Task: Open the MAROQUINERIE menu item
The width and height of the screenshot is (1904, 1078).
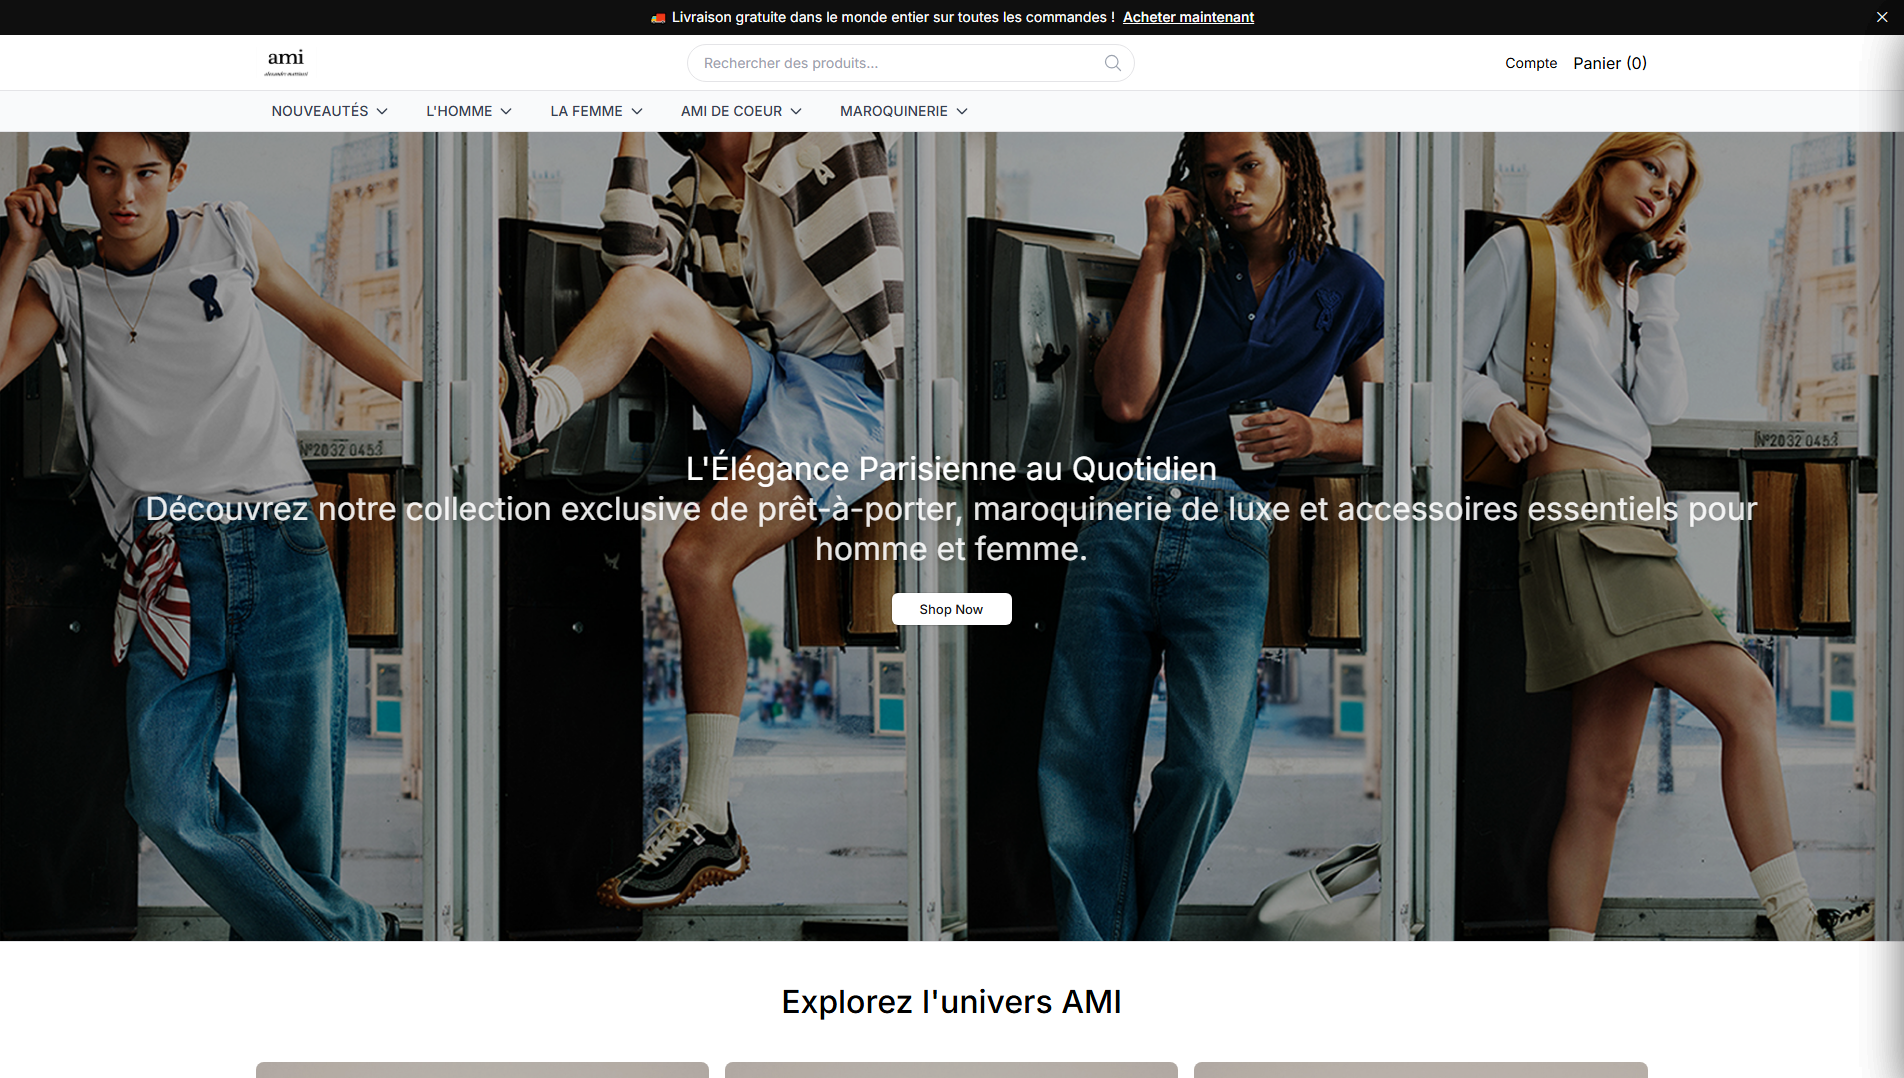Action: [x=894, y=111]
